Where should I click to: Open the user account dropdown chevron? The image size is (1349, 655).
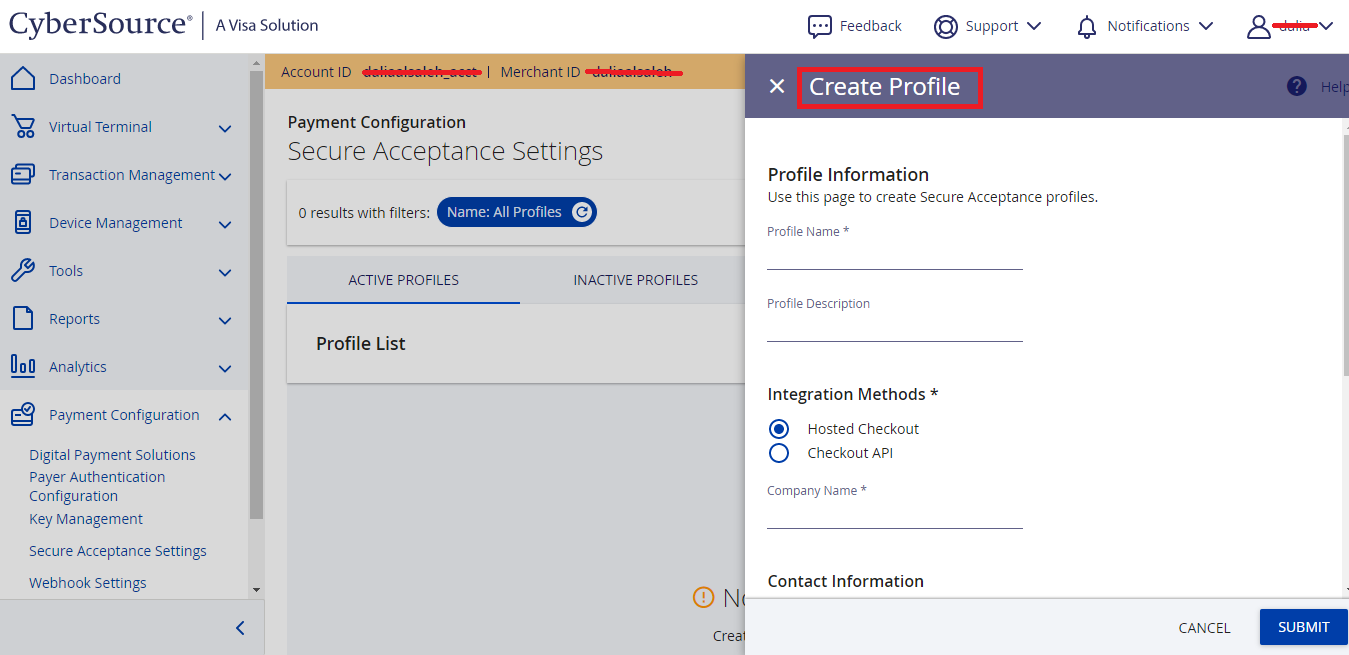click(x=1326, y=26)
